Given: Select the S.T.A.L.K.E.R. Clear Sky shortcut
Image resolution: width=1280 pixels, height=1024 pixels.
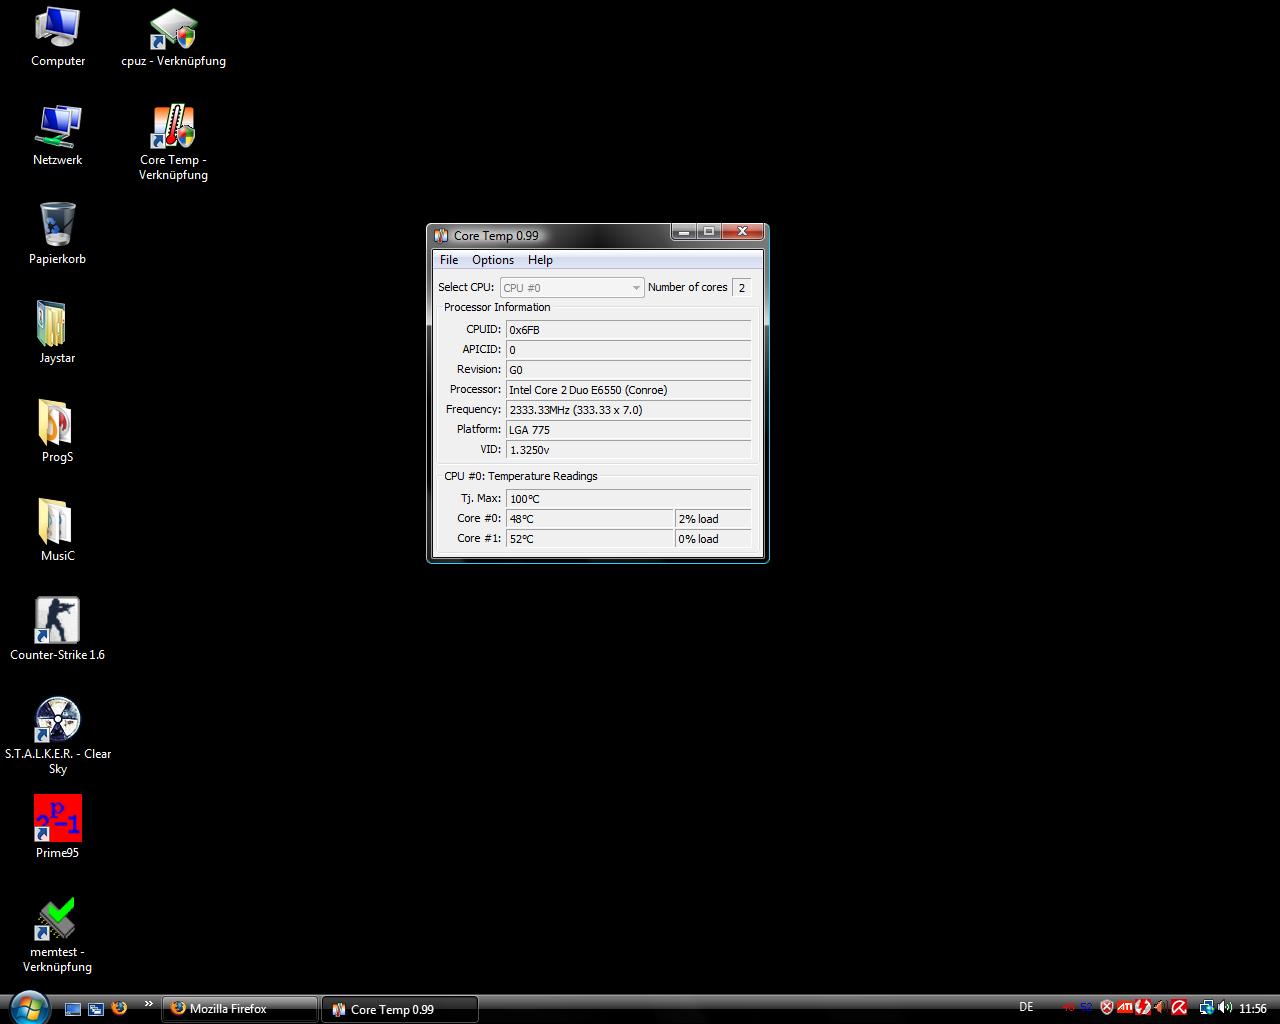Looking at the screenshot, I should (x=57, y=737).
